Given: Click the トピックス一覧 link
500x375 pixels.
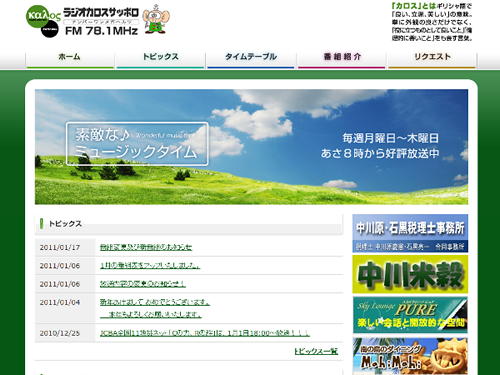Looking at the screenshot, I should 316,351.
